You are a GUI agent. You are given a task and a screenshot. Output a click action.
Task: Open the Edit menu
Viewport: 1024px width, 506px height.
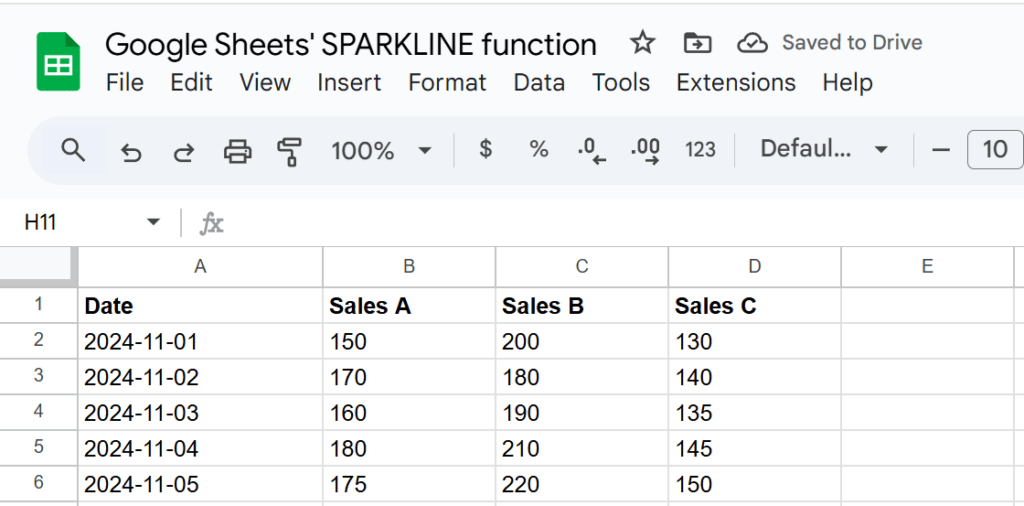(191, 83)
